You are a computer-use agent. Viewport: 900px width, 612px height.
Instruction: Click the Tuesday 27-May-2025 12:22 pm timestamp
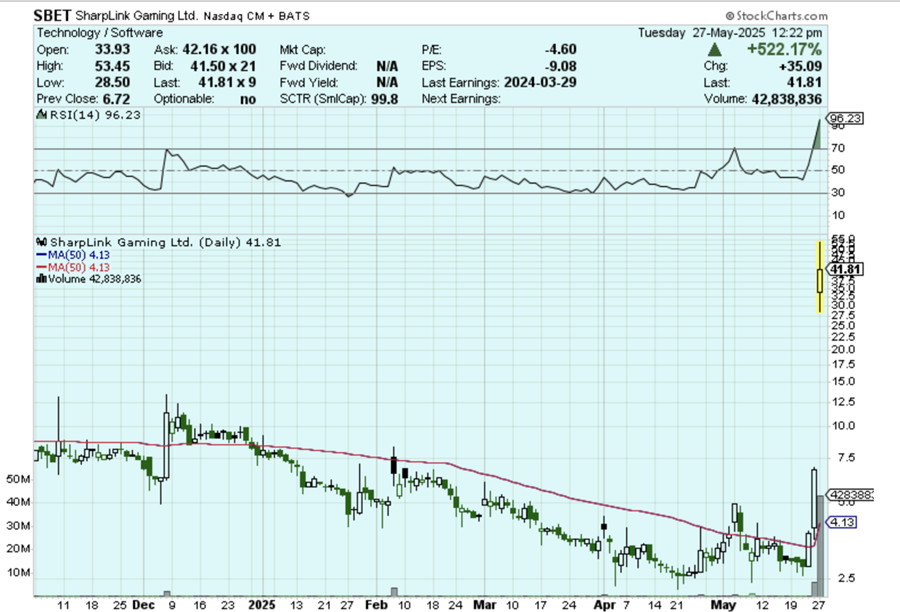(x=730, y=33)
